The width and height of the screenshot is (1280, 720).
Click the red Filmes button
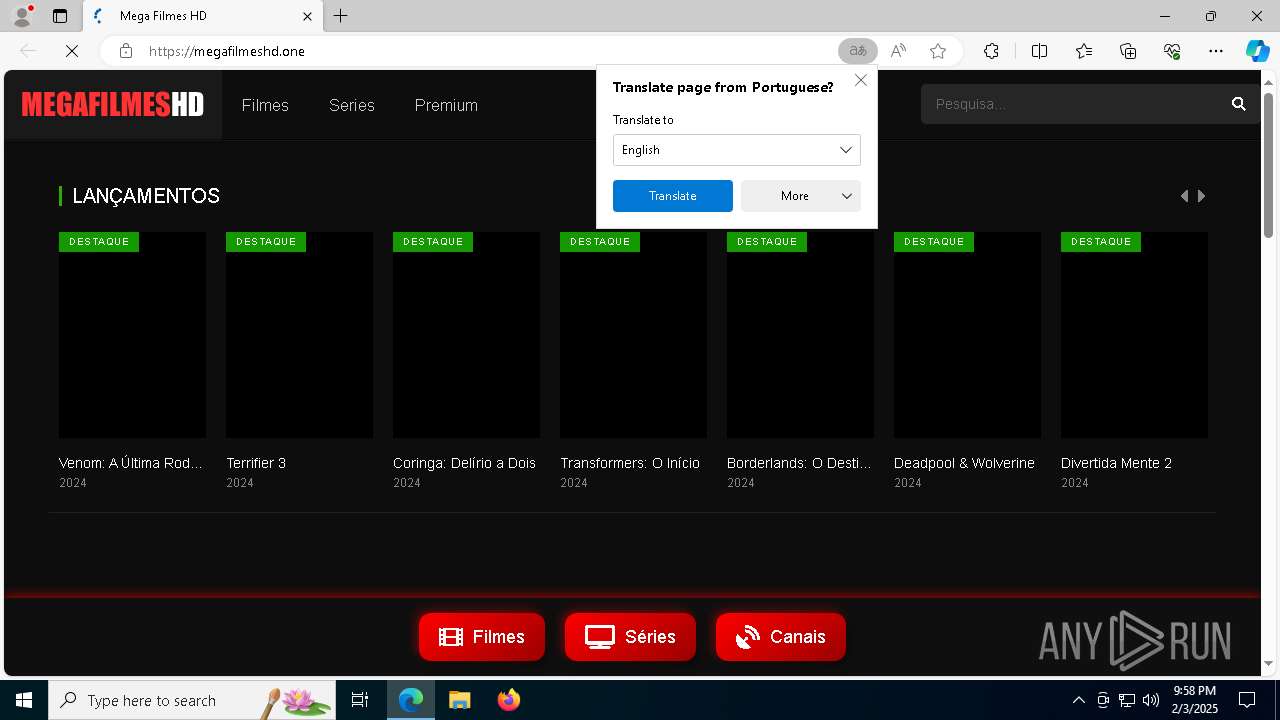482,637
